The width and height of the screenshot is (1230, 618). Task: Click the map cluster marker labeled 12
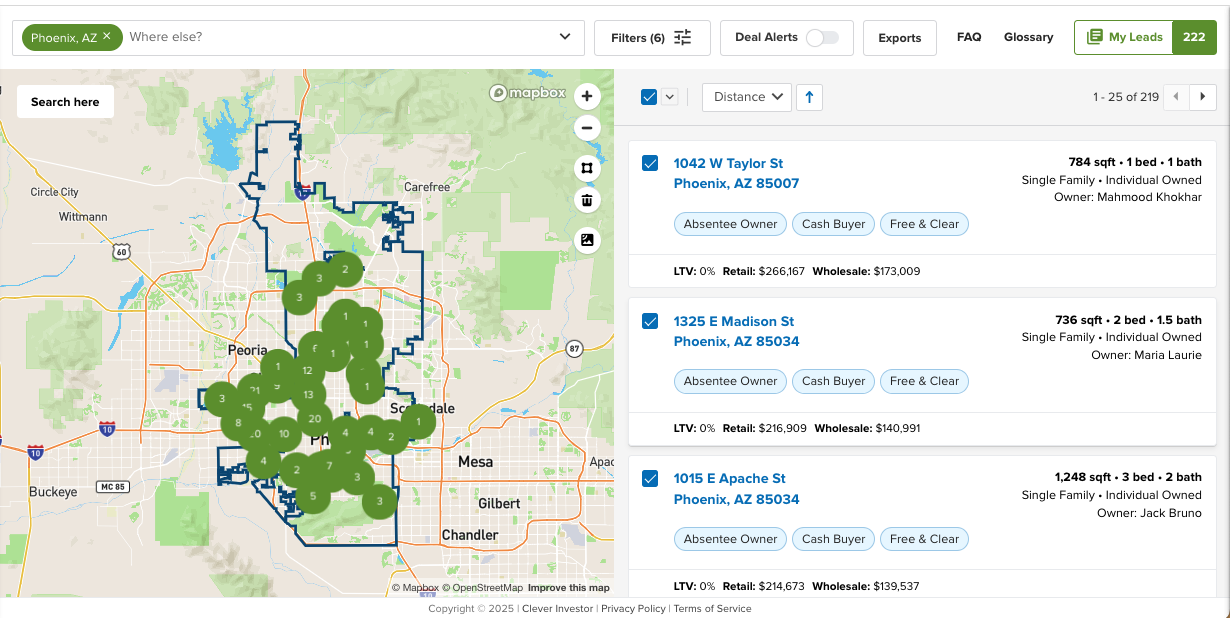(x=307, y=370)
